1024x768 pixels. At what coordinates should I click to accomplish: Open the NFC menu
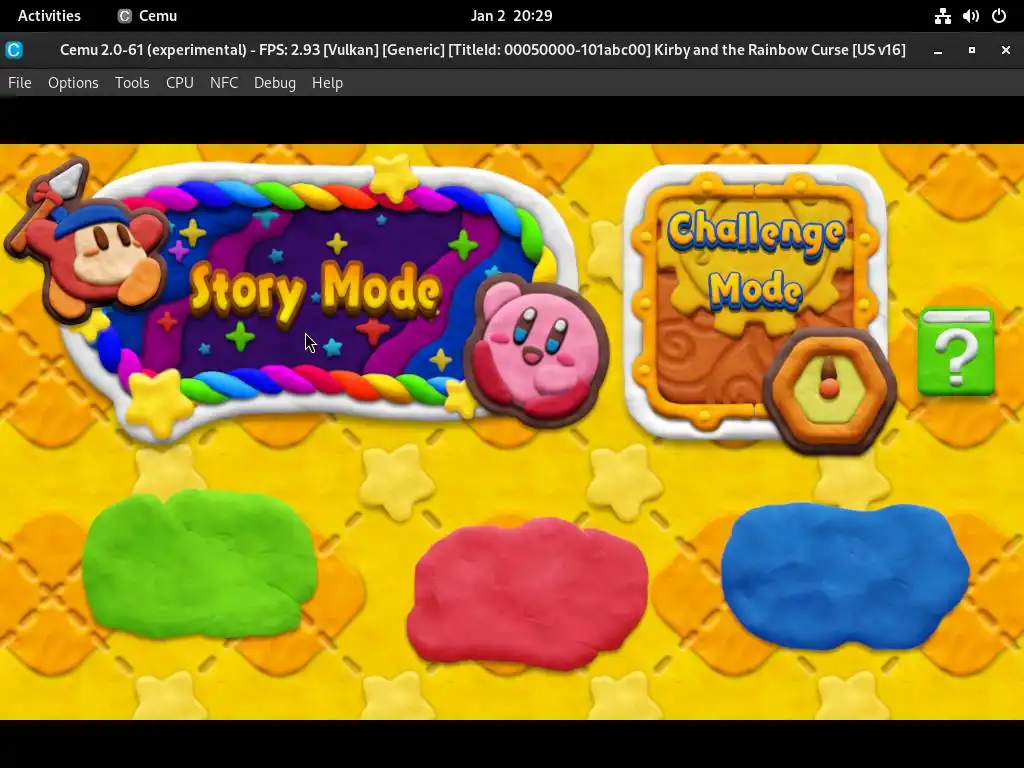tap(224, 83)
